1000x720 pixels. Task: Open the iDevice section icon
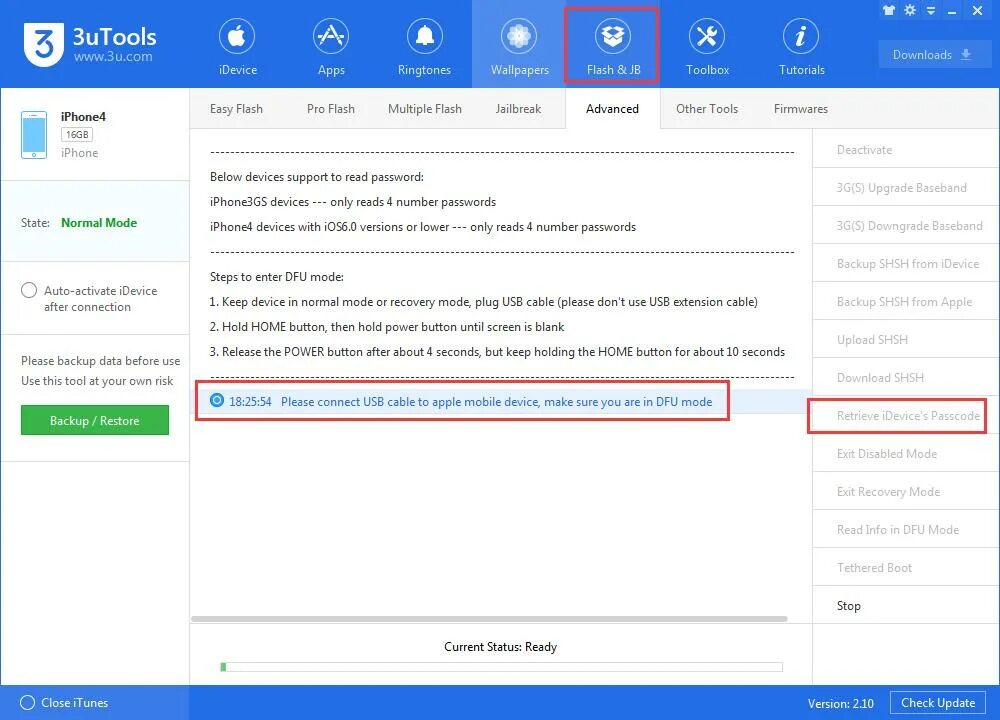click(x=237, y=36)
